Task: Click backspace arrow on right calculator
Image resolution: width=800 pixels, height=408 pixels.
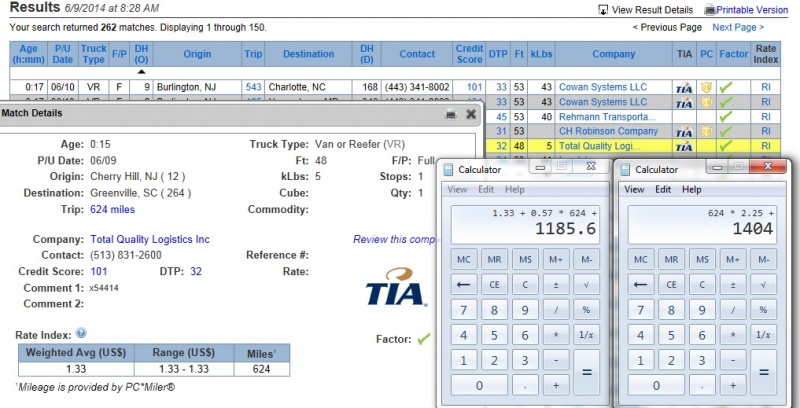Action: coord(640,284)
